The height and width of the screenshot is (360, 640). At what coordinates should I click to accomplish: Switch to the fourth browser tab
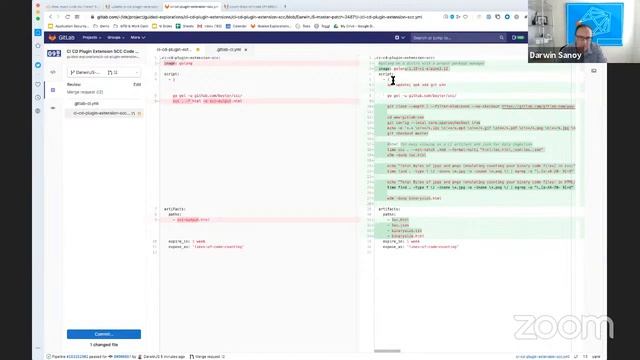[251, 7]
